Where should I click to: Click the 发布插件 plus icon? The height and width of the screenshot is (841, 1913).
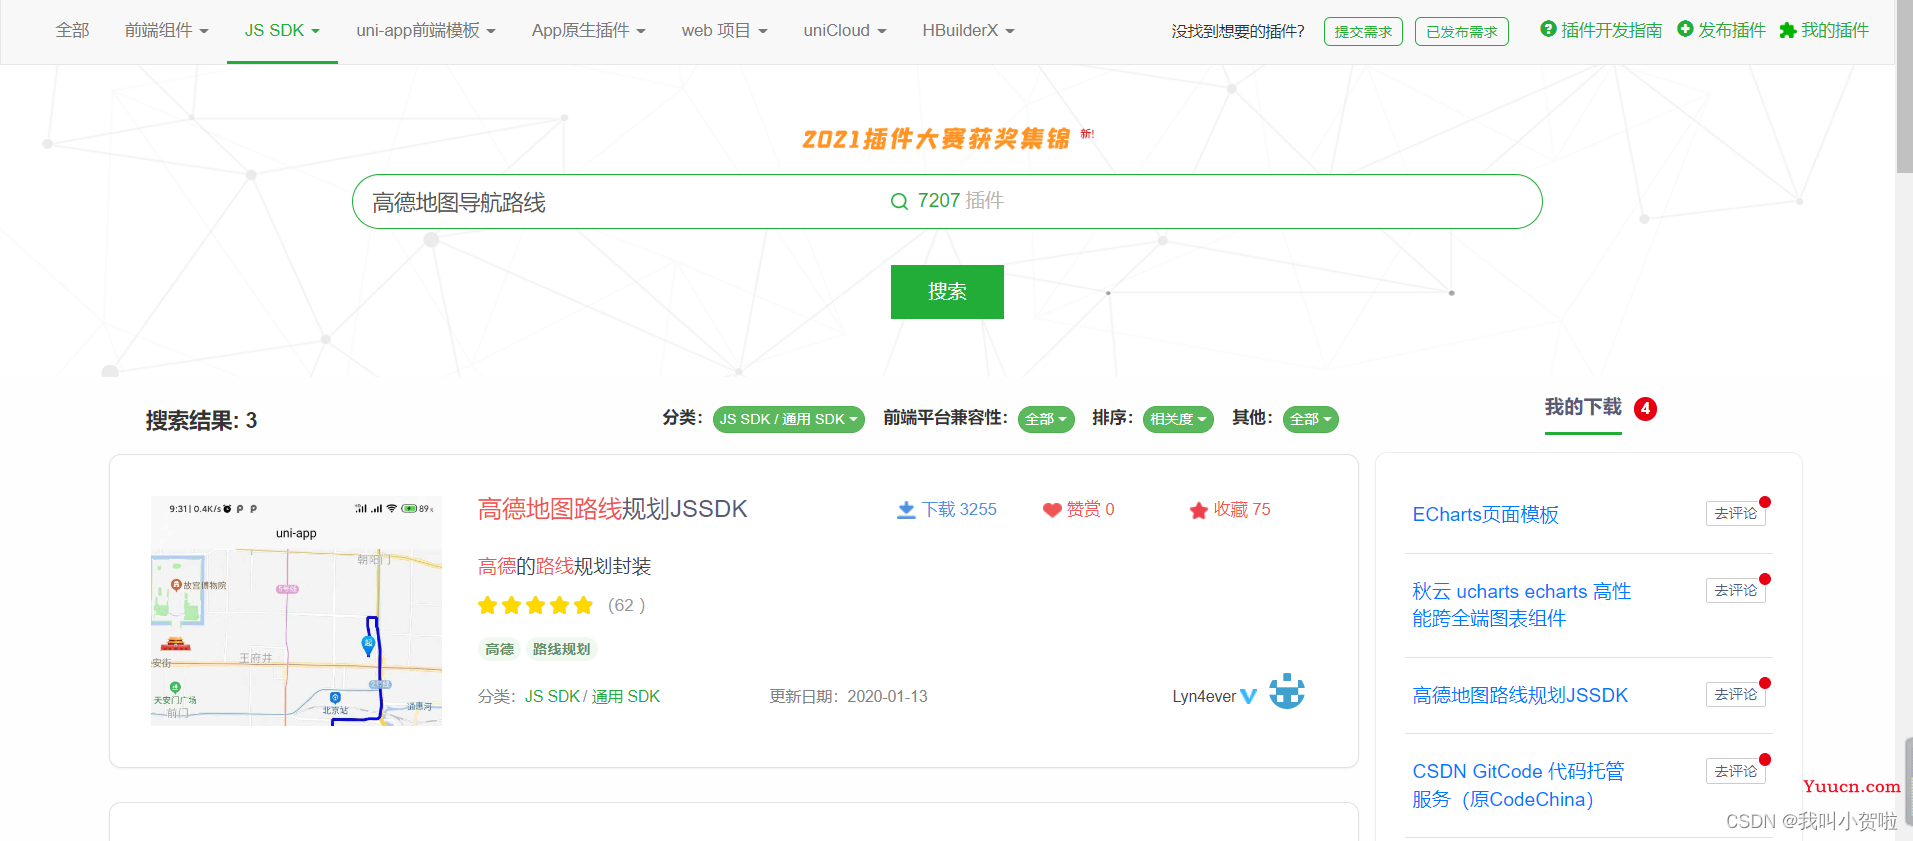pyautogui.click(x=1685, y=29)
